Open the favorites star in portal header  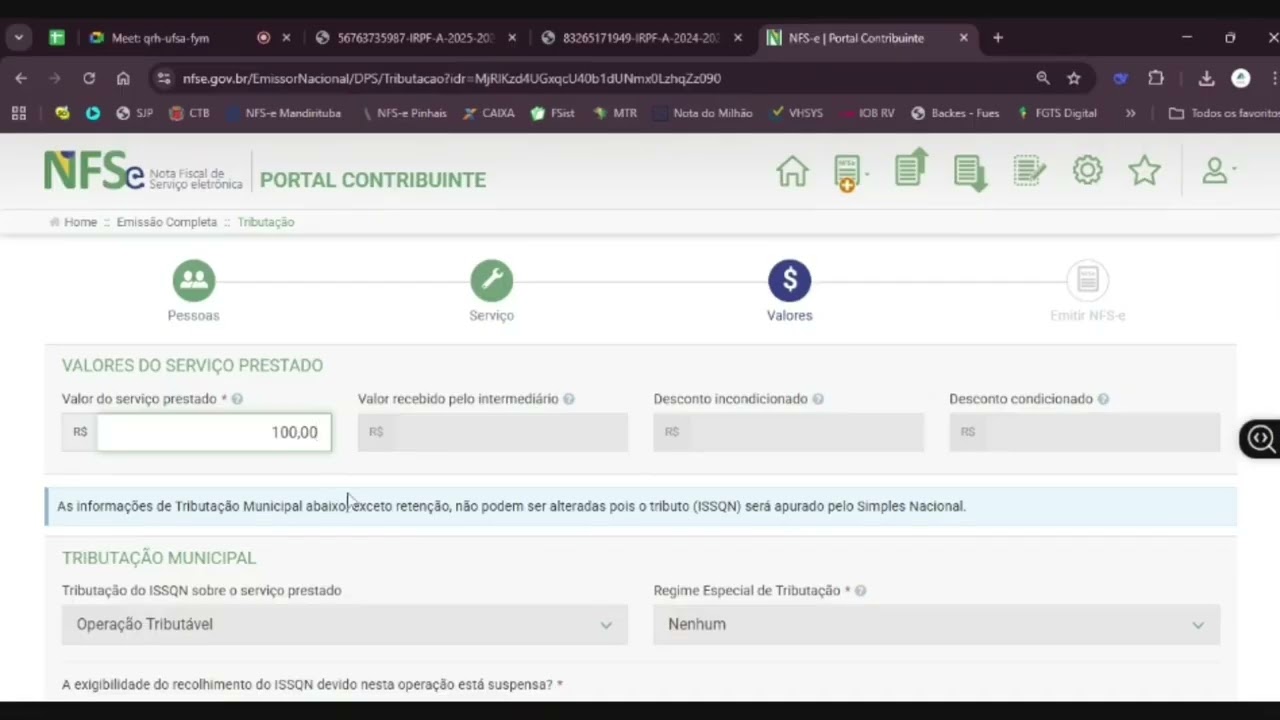pos(1144,170)
